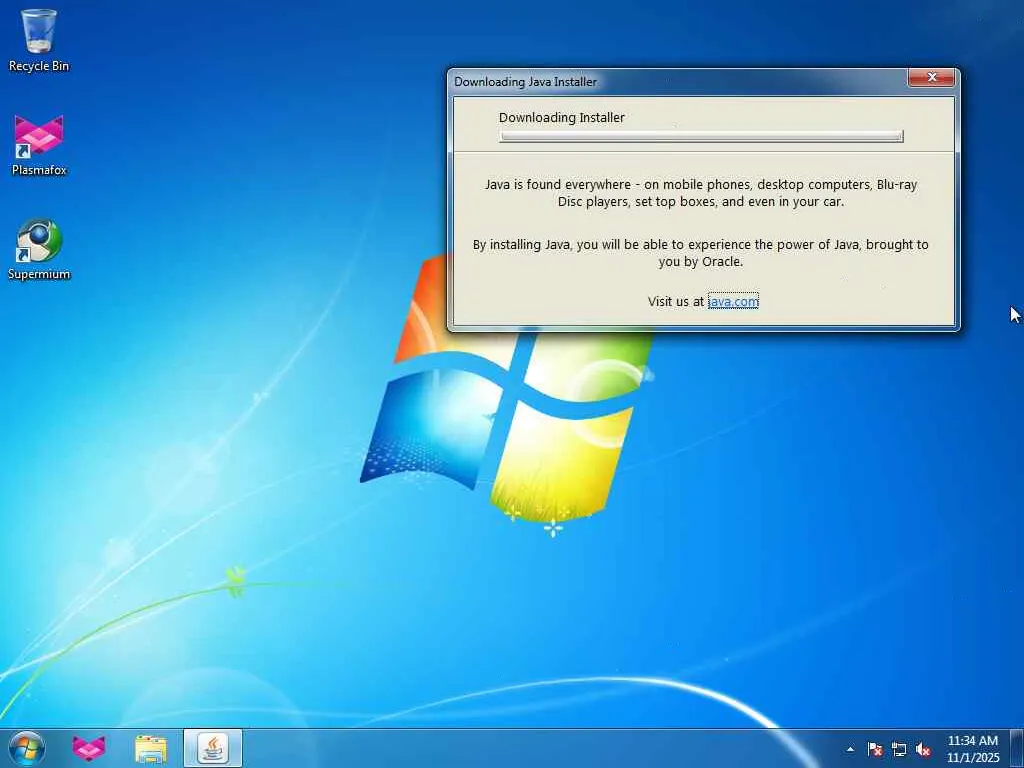Select the Plasmafox desktop shortcut
This screenshot has height=768, width=1024.
click(39, 146)
